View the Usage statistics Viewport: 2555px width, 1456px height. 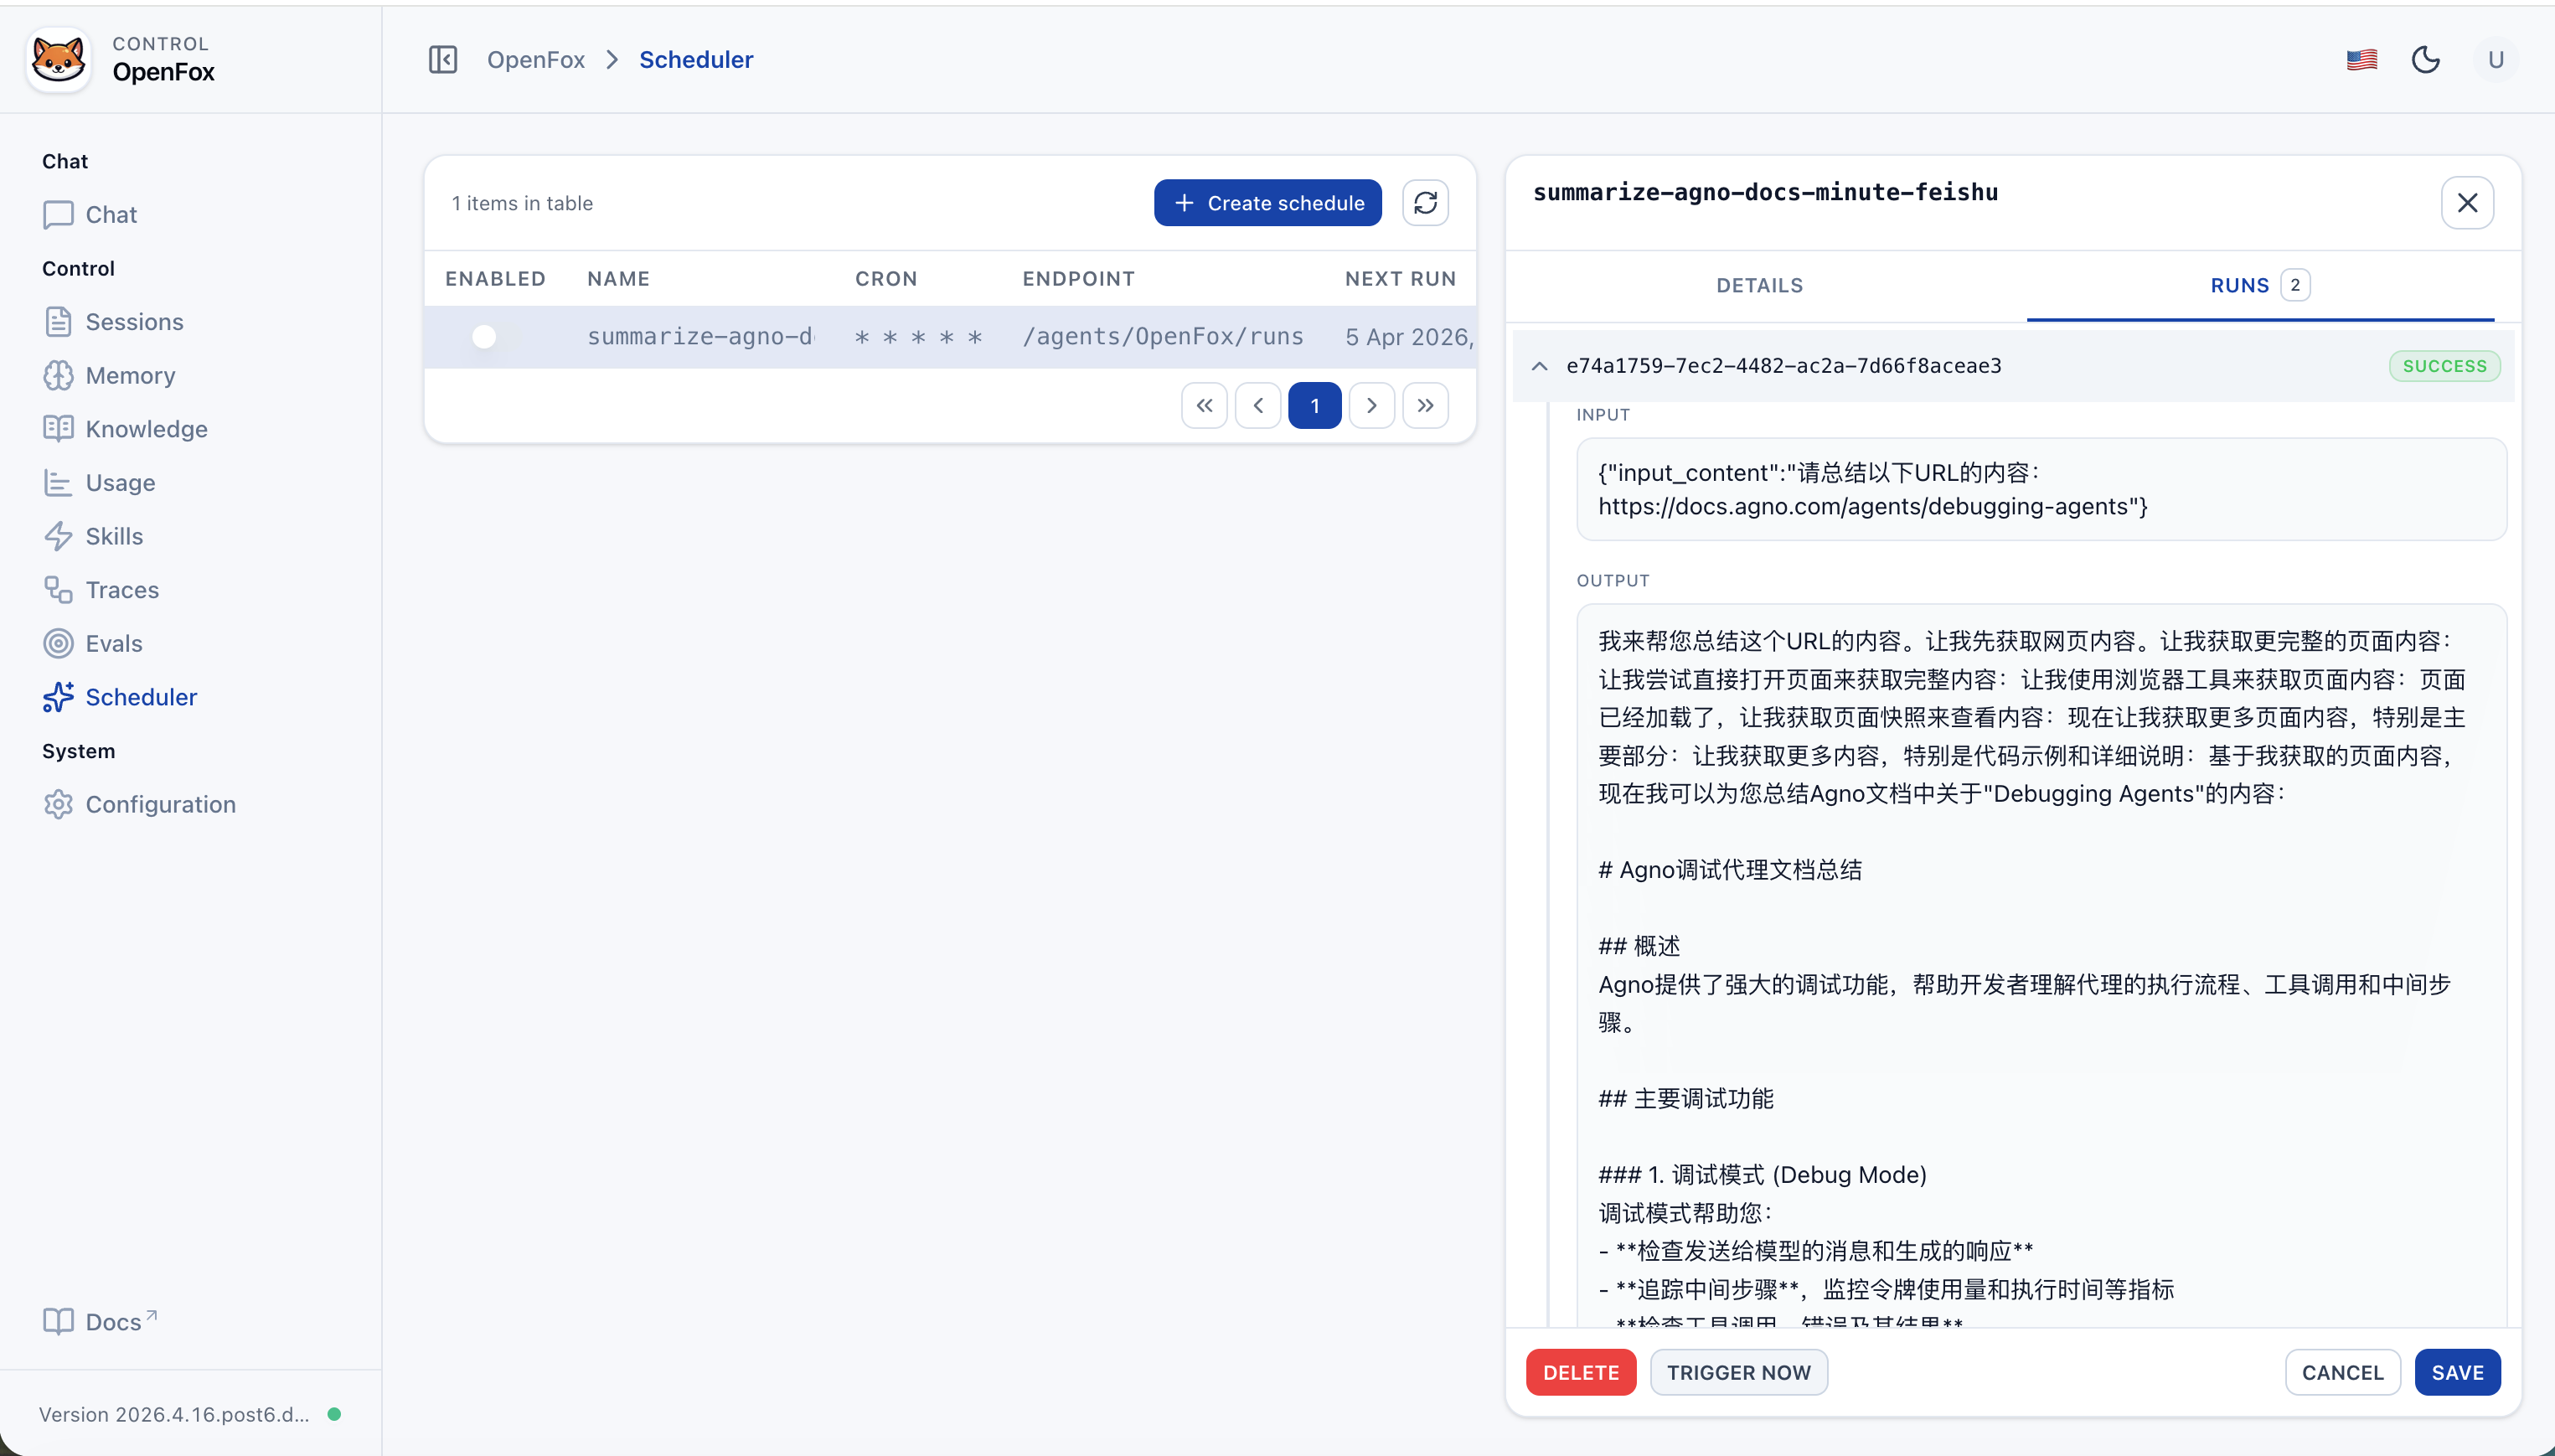point(120,482)
